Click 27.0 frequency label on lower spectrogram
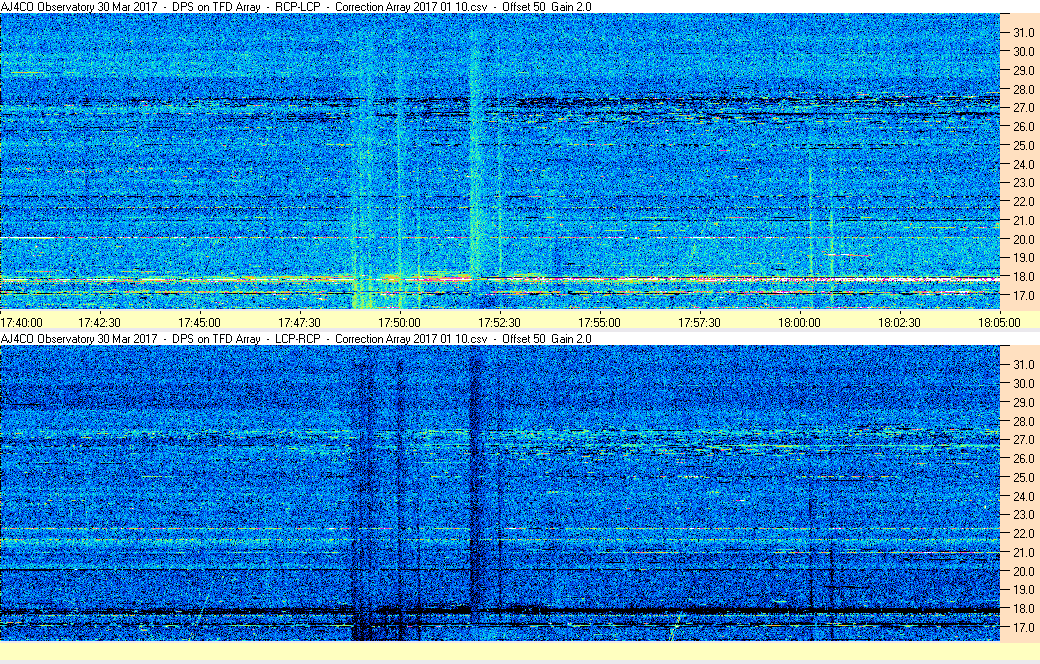Viewport: 1040px width, 664px height. (1024, 440)
